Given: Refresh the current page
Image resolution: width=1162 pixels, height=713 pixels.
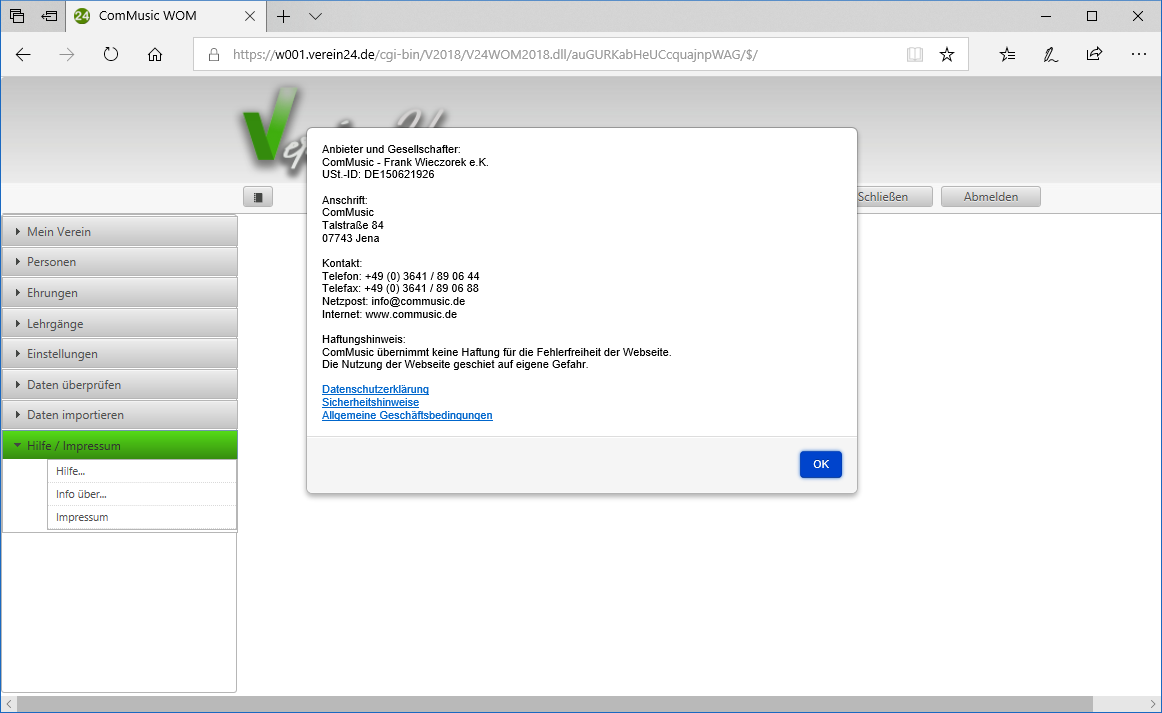Looking at the screenshot, I should click(x=110, y=54).
